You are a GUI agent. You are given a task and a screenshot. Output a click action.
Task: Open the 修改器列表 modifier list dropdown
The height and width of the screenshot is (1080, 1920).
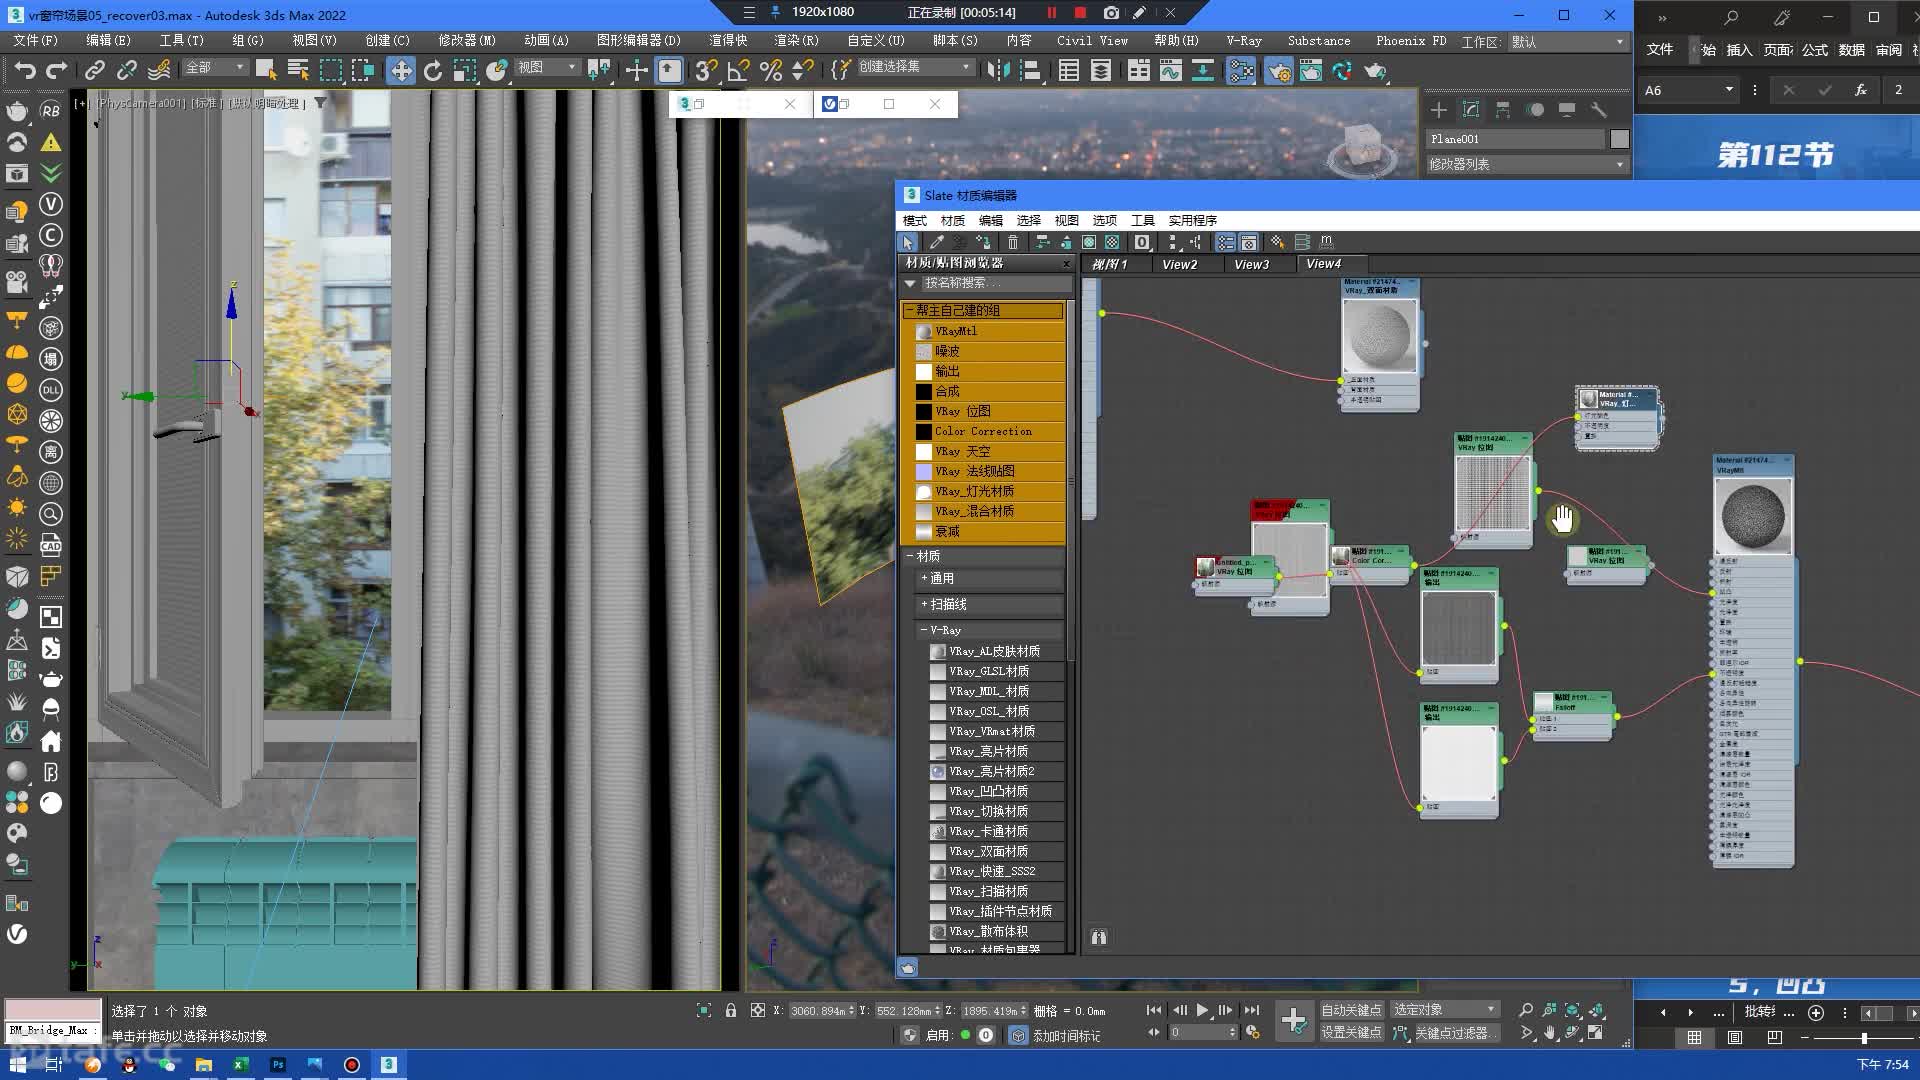pos(1527,164)
